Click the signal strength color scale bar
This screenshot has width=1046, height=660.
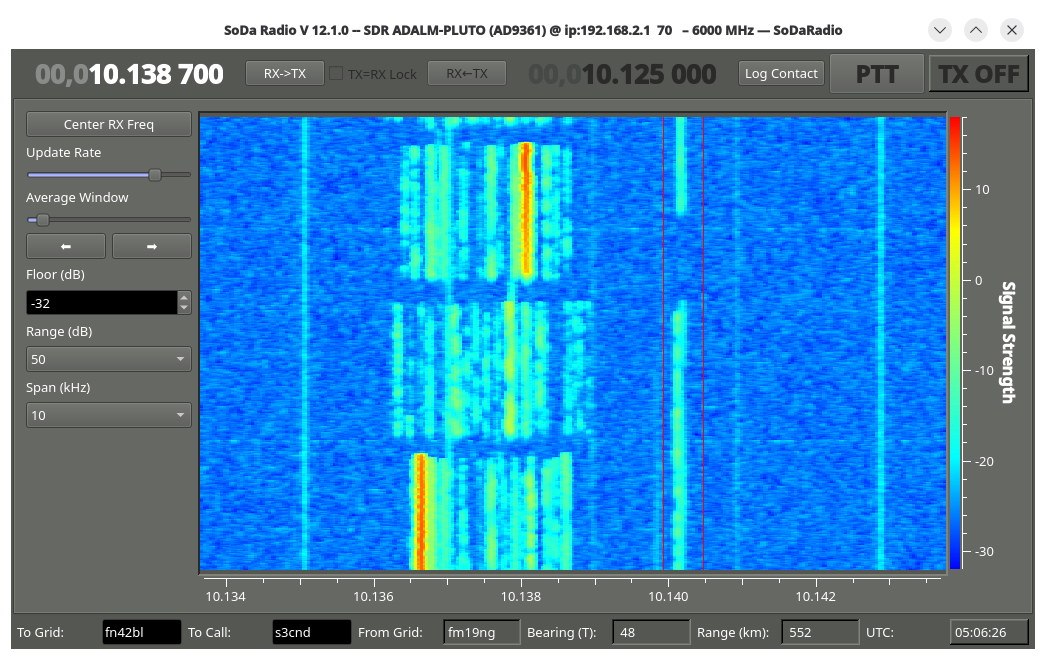[x=955, y=343]
